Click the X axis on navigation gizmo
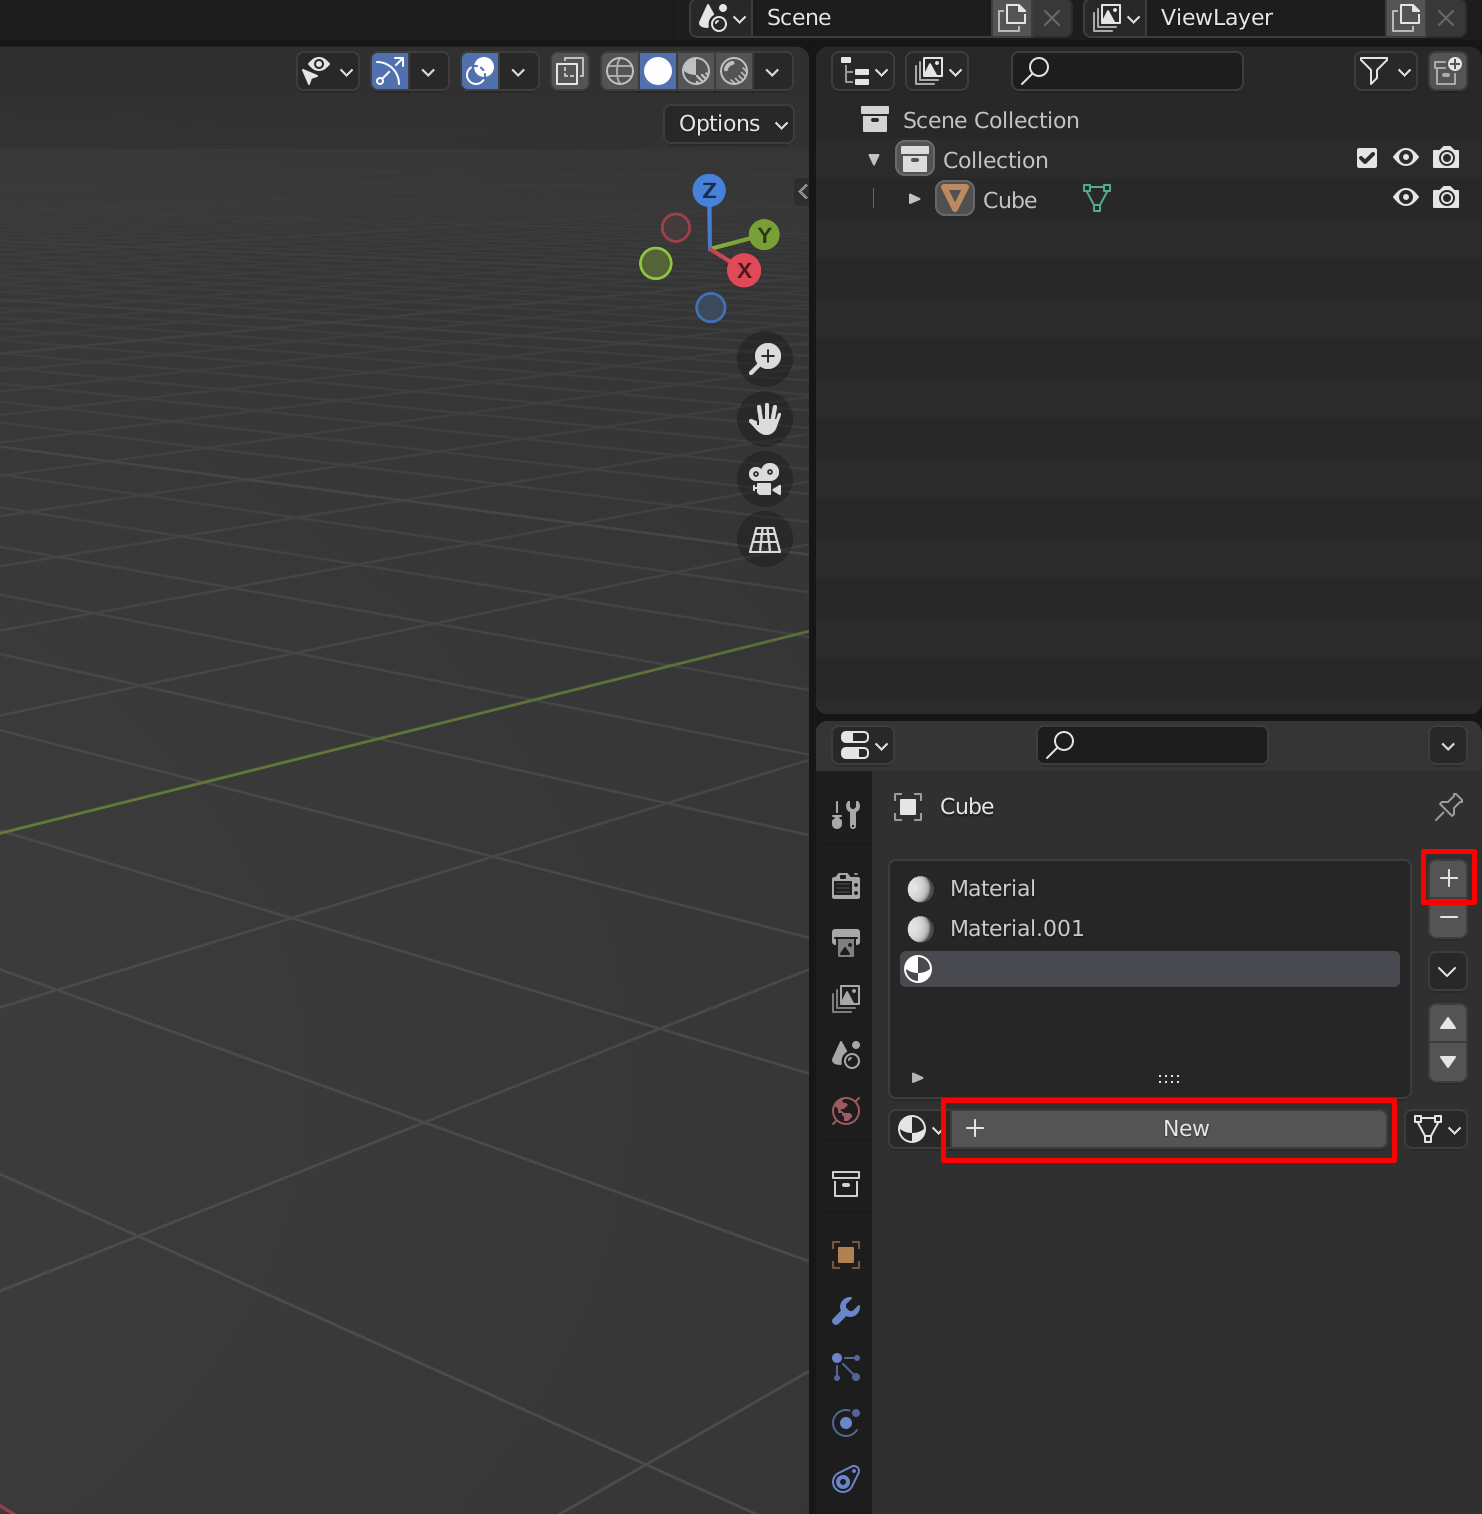This screenshot has width=1482, height=1514. click(744, 270)
